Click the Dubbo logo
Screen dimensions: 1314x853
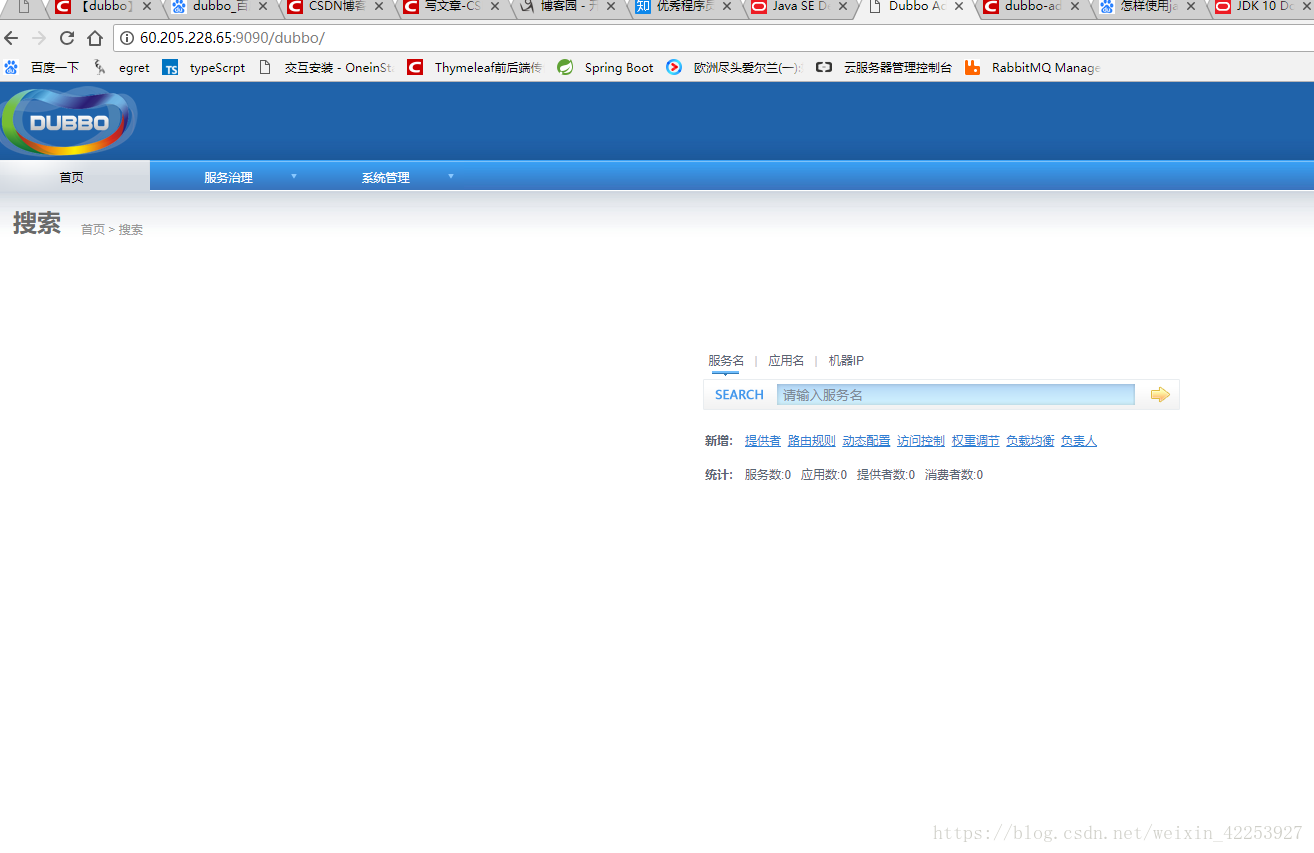tap(68, 121)
